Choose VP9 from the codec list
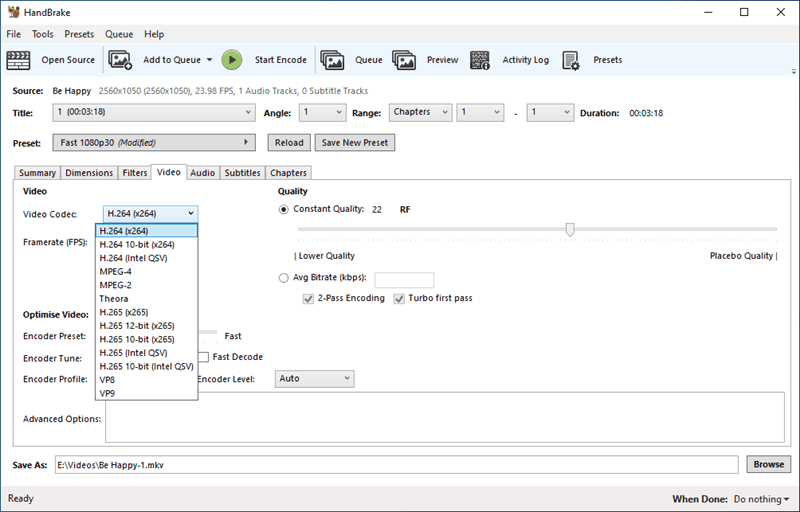 [146, 393]
